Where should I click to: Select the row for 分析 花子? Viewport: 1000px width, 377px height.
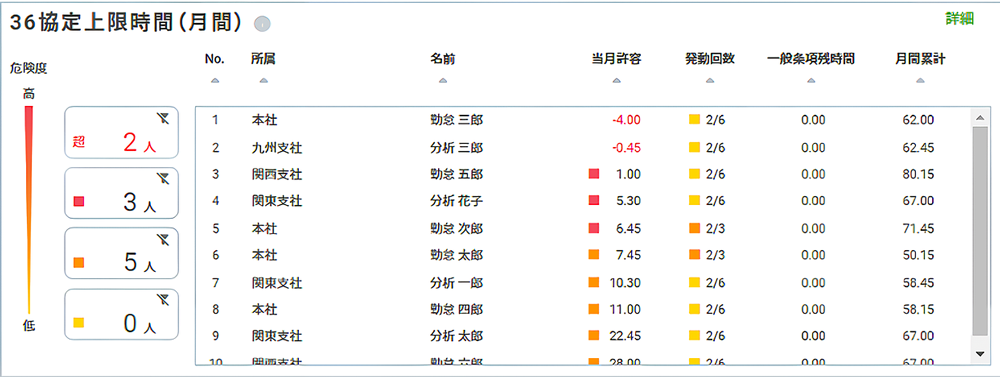(583, 201)
